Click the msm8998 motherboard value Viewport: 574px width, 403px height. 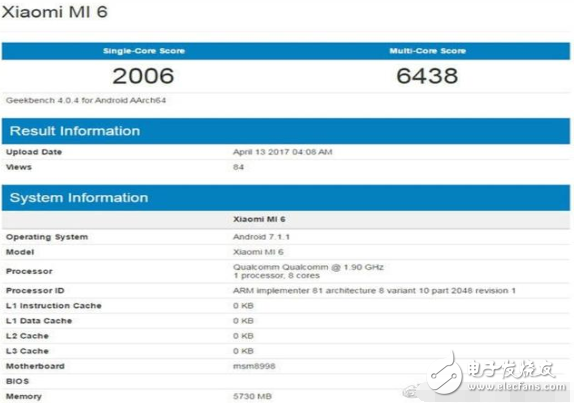point(254,366)
